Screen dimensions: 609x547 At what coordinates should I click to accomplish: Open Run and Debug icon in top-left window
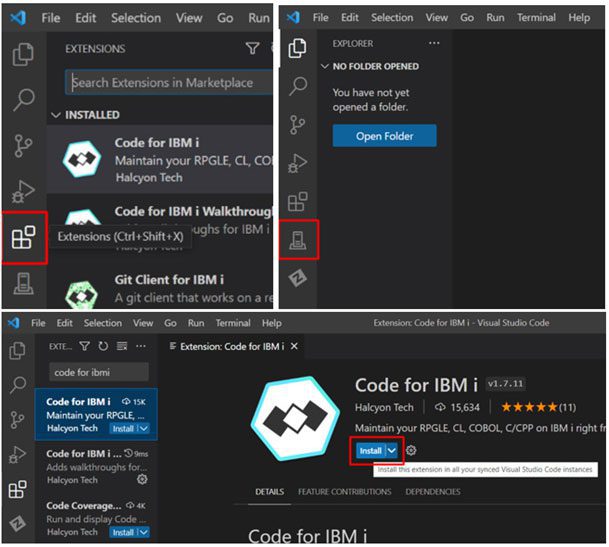point(23,192)
